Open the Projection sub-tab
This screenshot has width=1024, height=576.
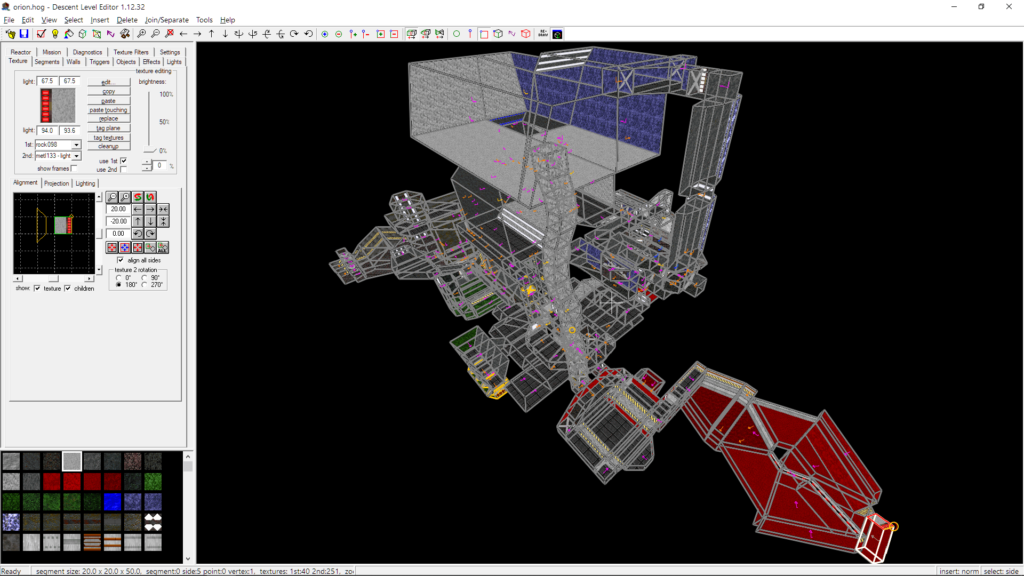tap(56, 183)
